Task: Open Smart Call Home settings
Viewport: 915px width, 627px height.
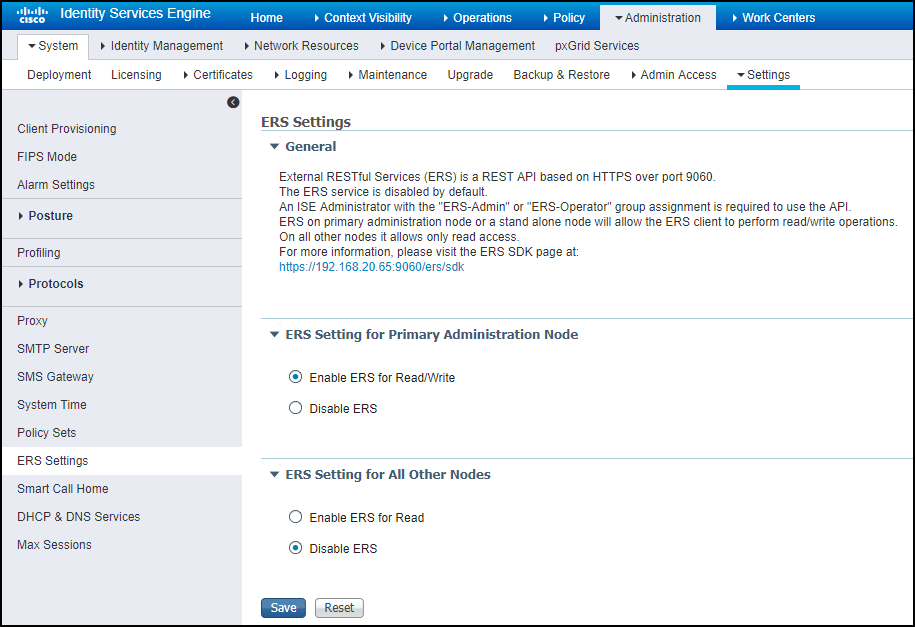Action: click(x=62, y=489)
